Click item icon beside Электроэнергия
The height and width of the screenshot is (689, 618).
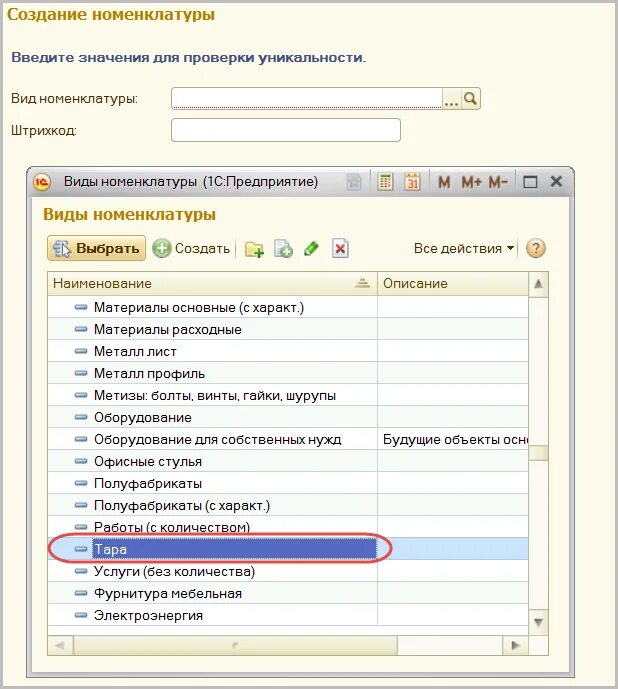click(x=81, y=615)
